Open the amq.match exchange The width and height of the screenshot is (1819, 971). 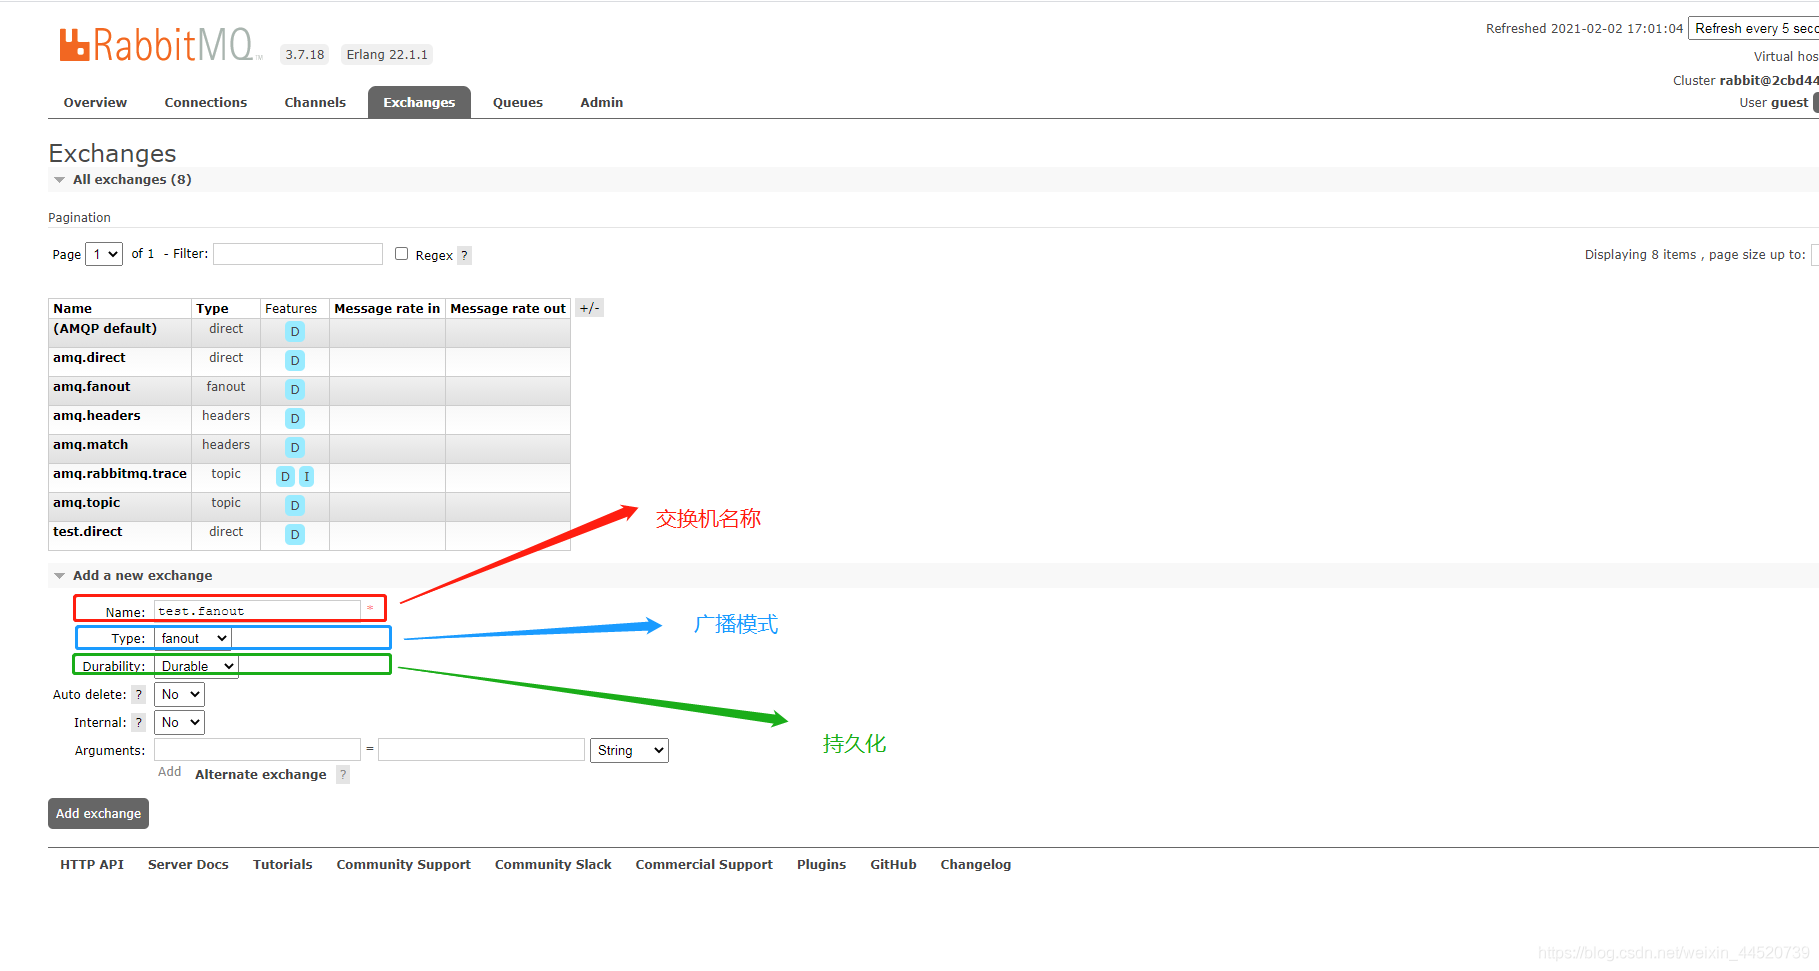point(91,445)
